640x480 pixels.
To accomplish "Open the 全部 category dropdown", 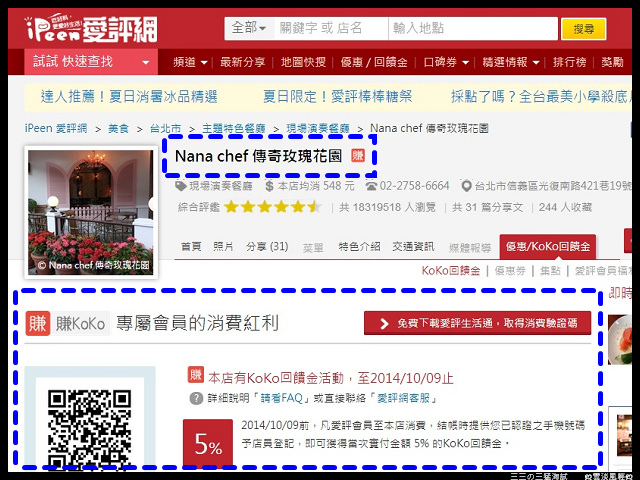I will coord(249,28).
